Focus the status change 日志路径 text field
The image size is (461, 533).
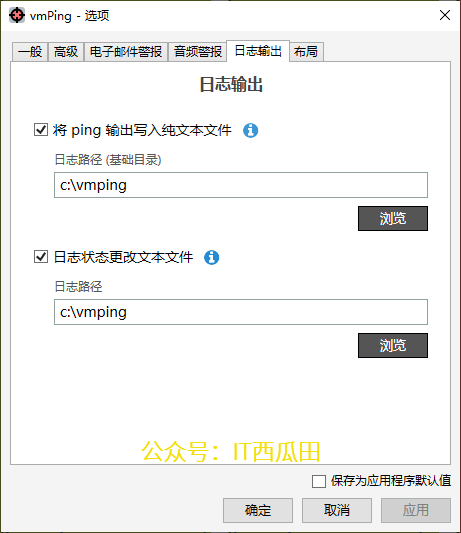(x=241, y=312)
